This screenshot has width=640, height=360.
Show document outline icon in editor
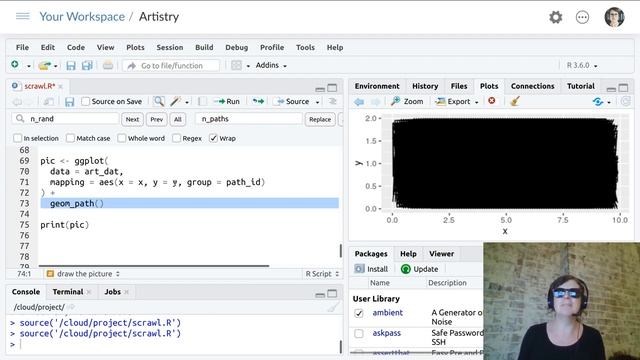(x=333, y=101)
